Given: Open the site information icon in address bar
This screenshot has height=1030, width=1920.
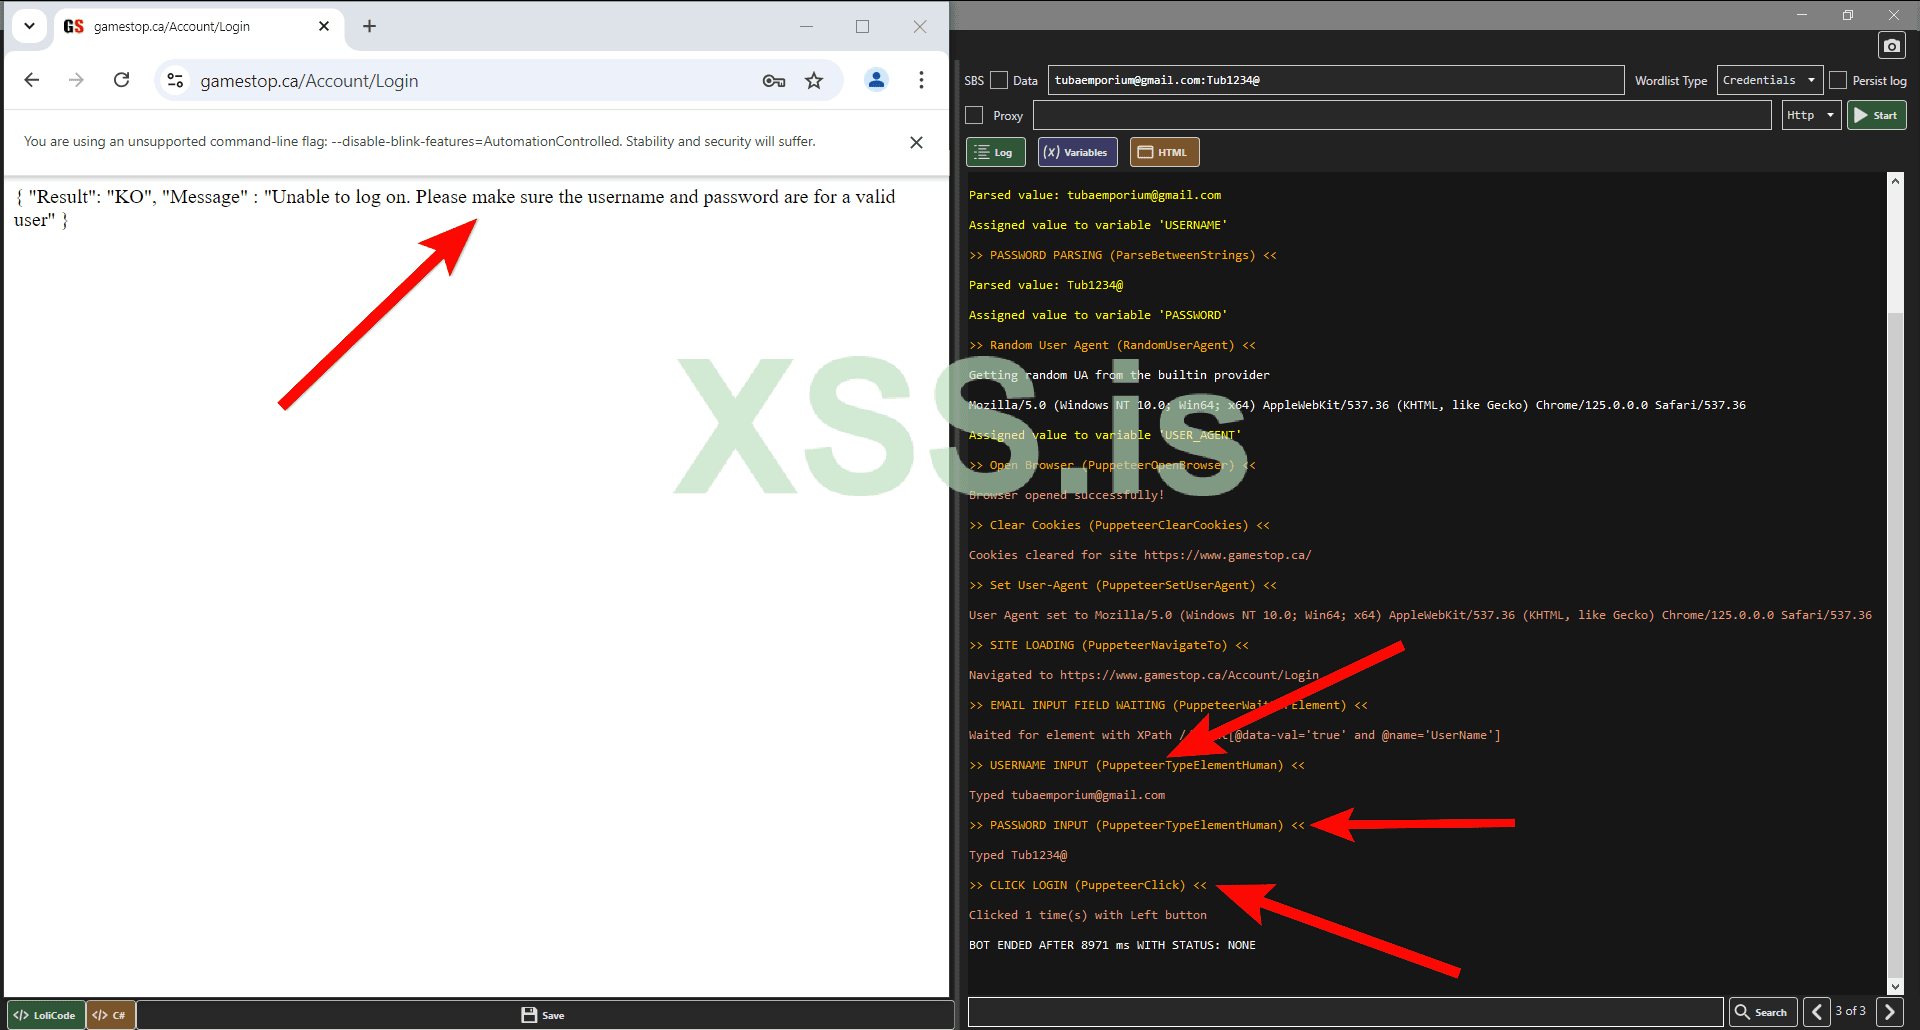Looking at the screenshot, I should [176, 80].
